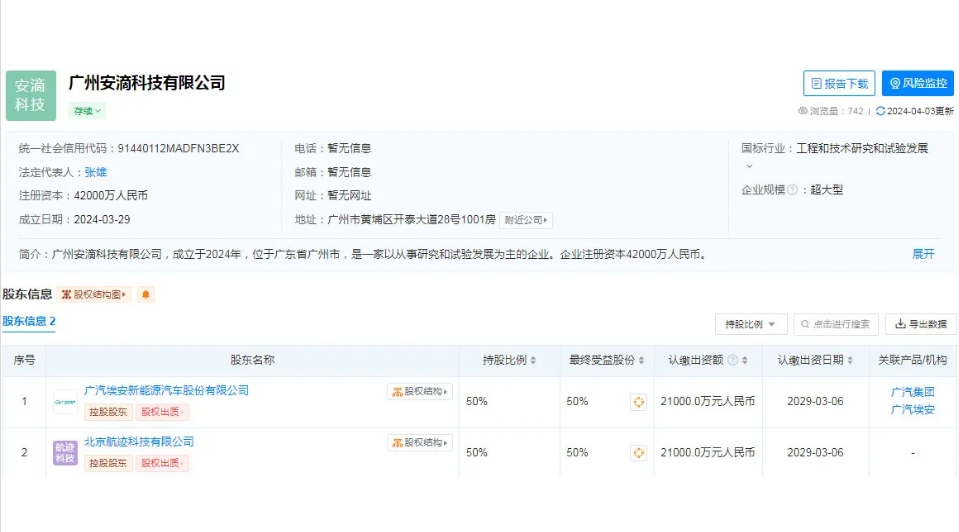Expand company intro with 展开
Screen dimensions: 959x532
[923, 254]
